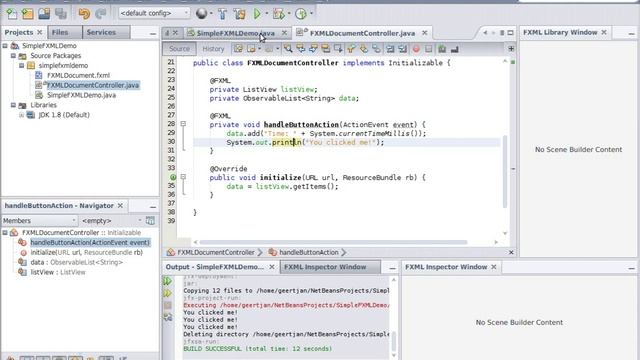The image size is (640, 360).
Task: Toggle Highlight Search icon in editor toolbar
Action: [326, 49]
